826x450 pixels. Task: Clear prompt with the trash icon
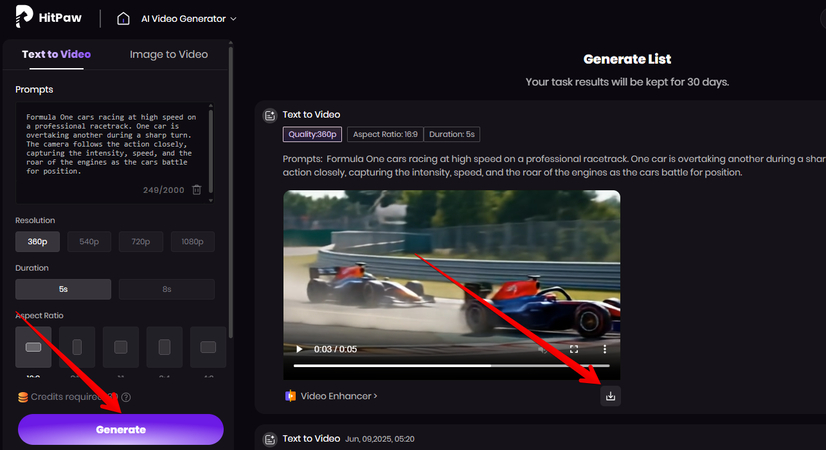[x=196, y=190]
